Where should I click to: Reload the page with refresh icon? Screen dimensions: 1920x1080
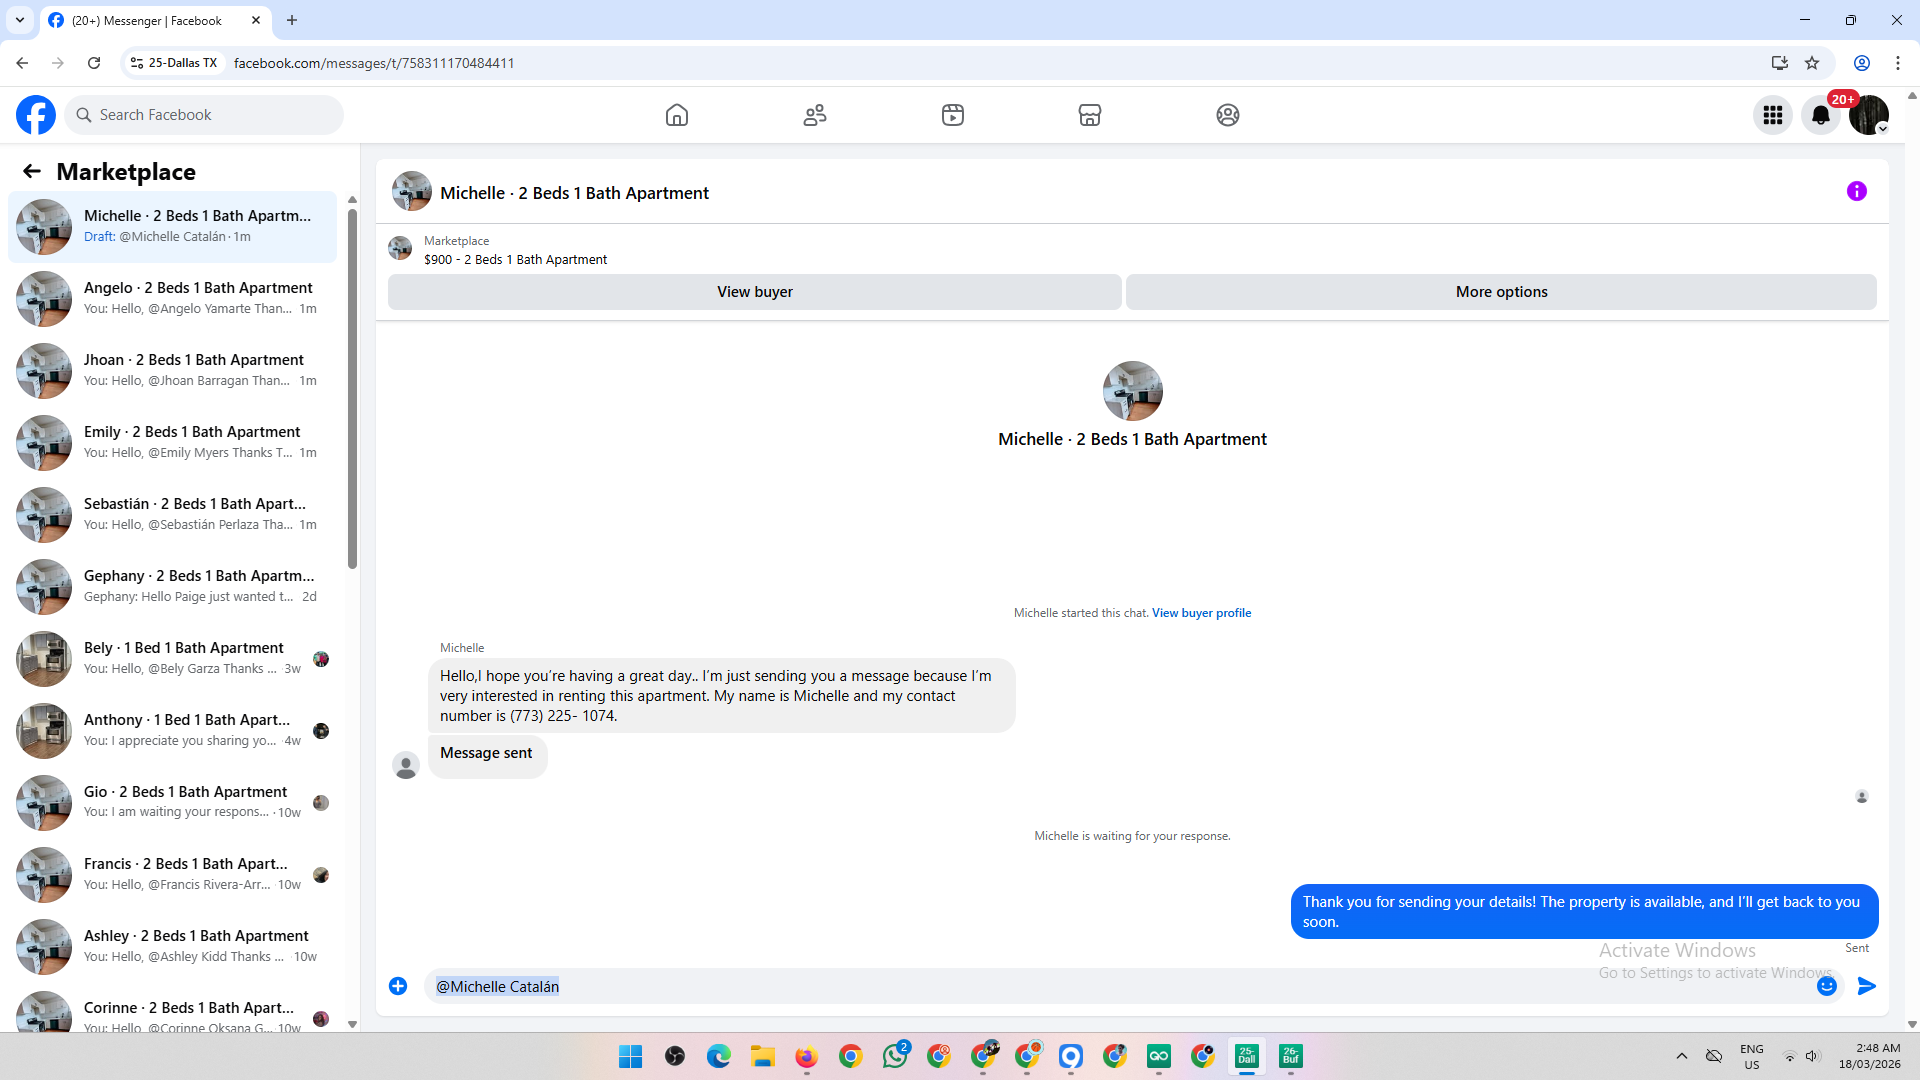click(x=94, y=63)
